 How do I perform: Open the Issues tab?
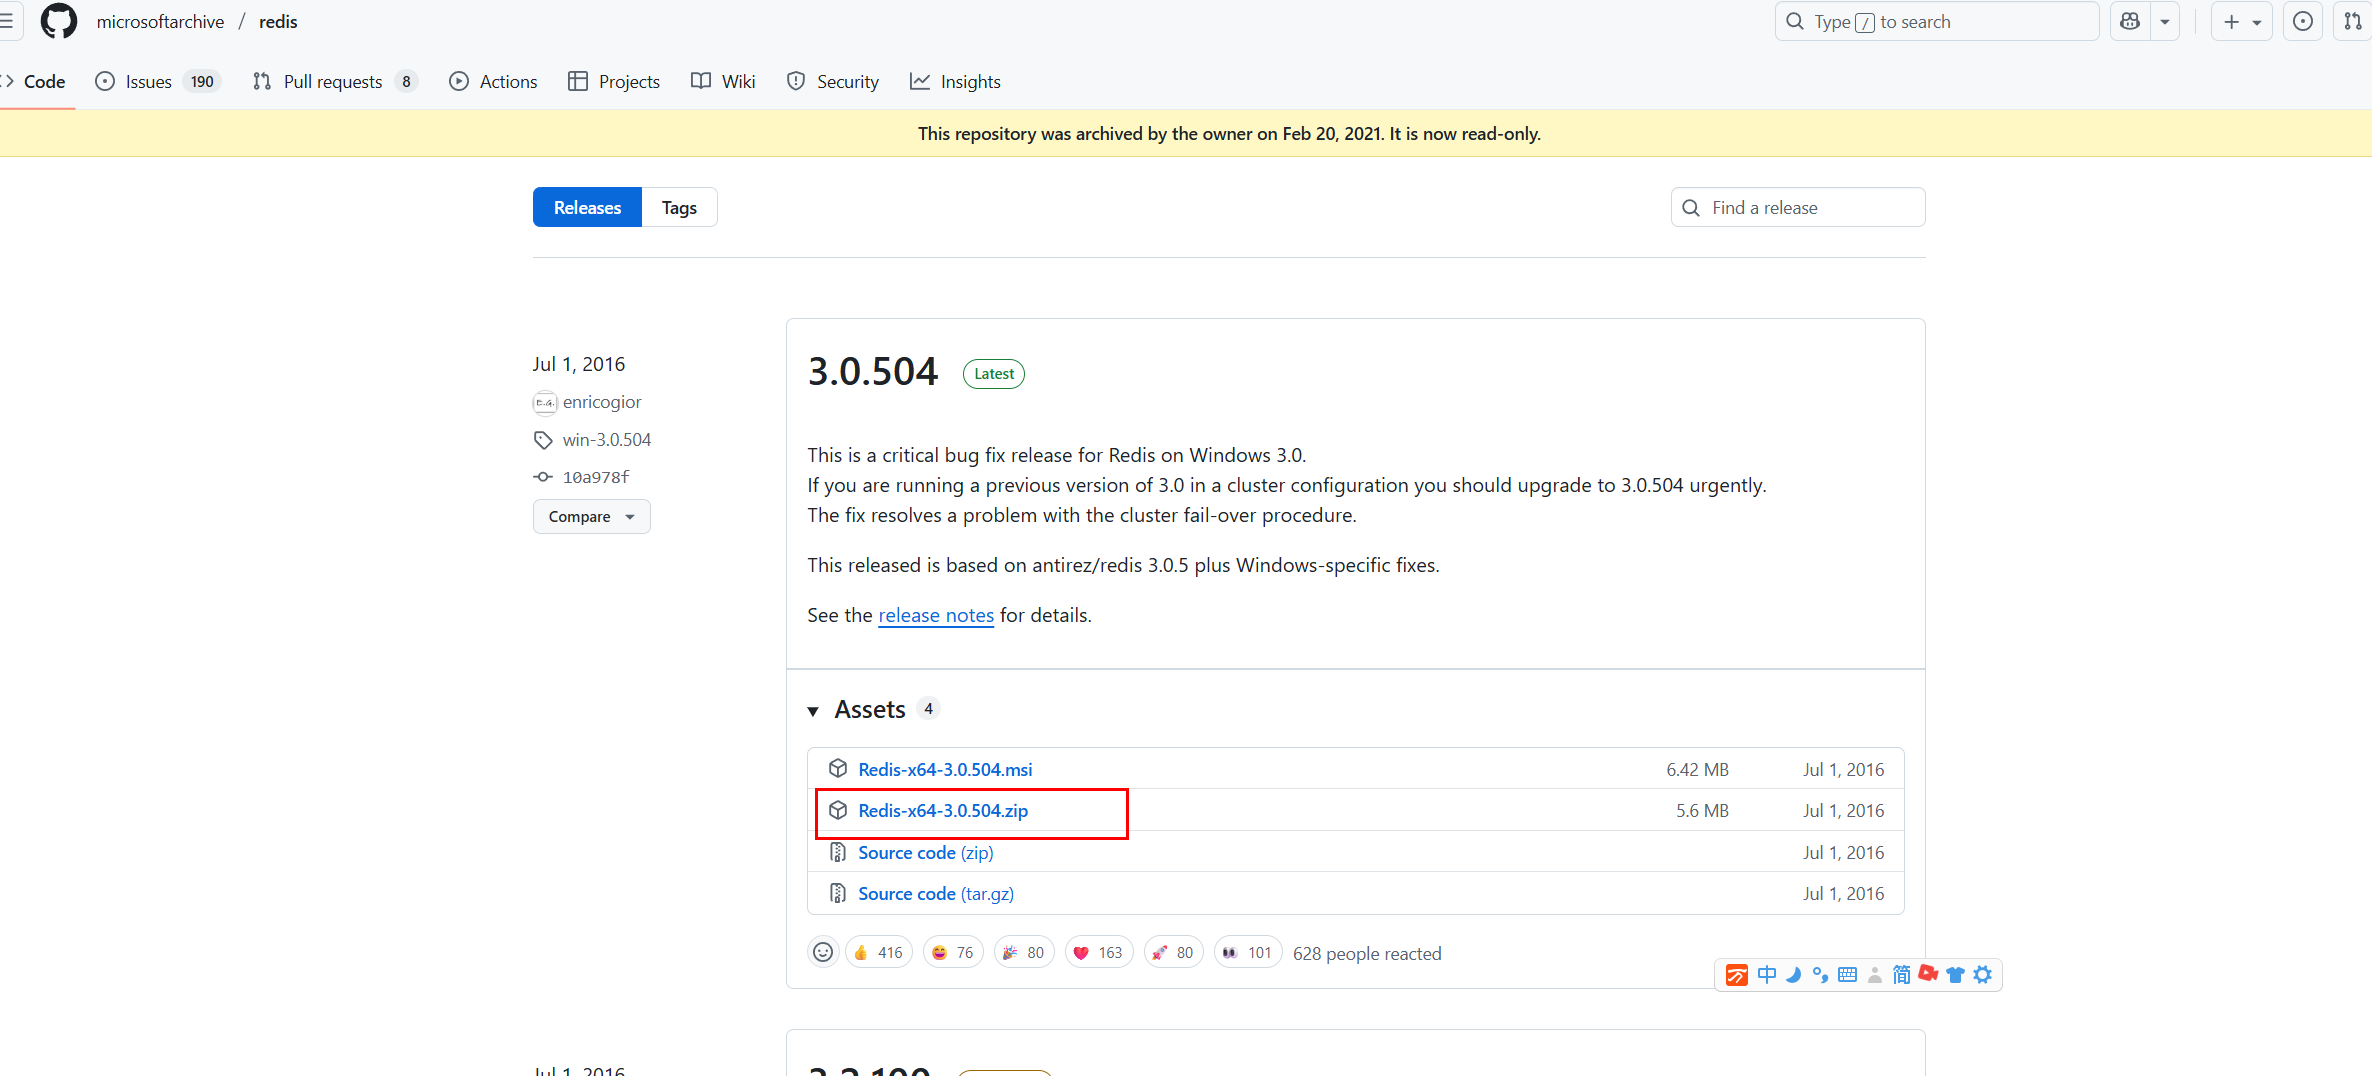coord(157,82)
